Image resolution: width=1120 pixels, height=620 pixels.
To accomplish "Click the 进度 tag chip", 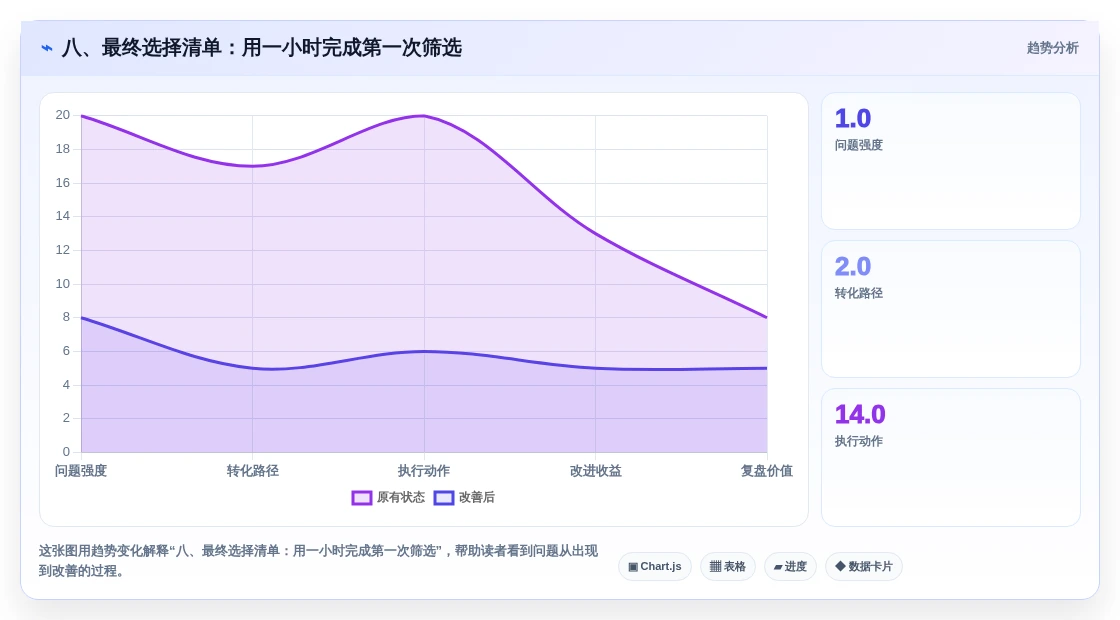I will click(790, 566).
